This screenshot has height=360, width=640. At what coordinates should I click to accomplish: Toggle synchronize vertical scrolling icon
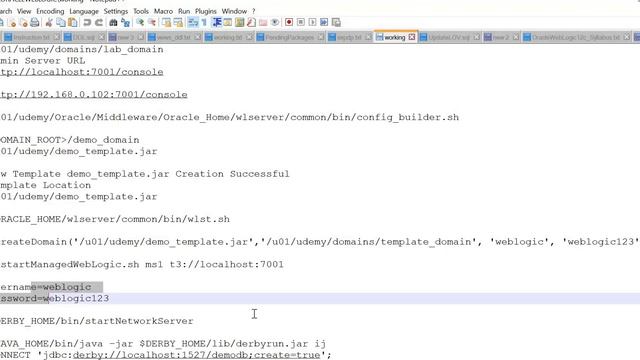166,22
